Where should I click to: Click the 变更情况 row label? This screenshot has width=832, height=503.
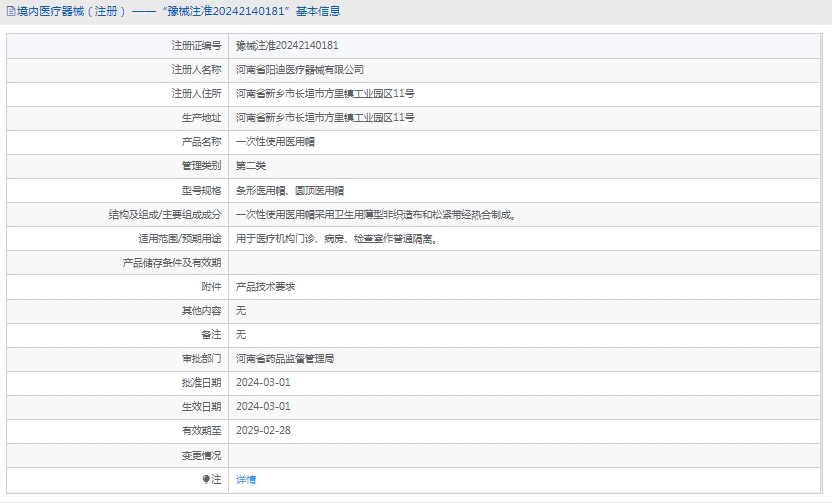201,455
